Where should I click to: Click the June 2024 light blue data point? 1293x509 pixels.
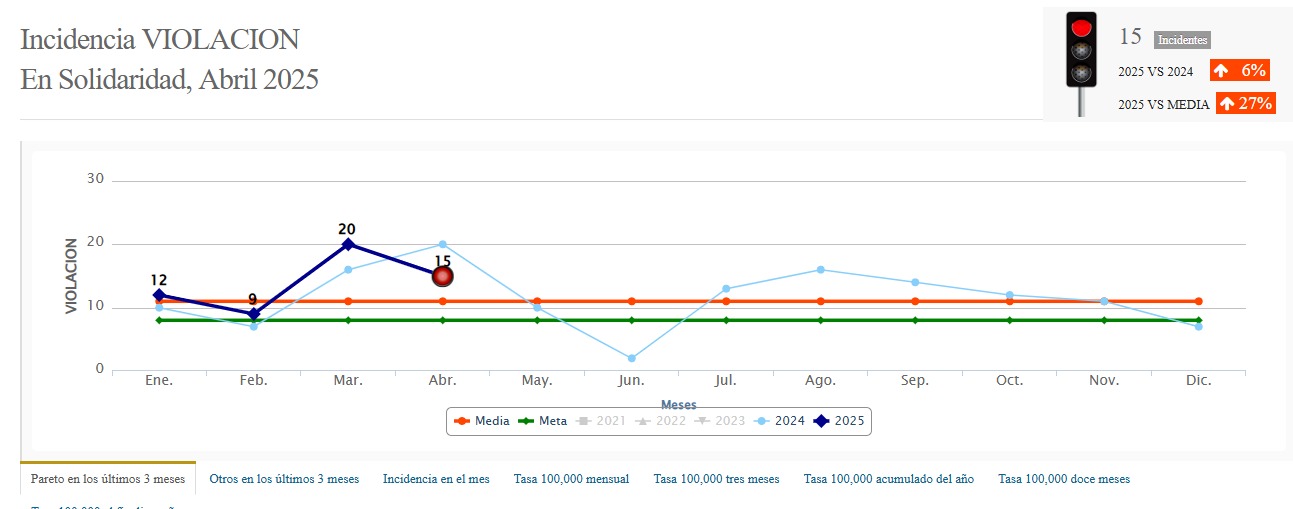click(631, 358)
